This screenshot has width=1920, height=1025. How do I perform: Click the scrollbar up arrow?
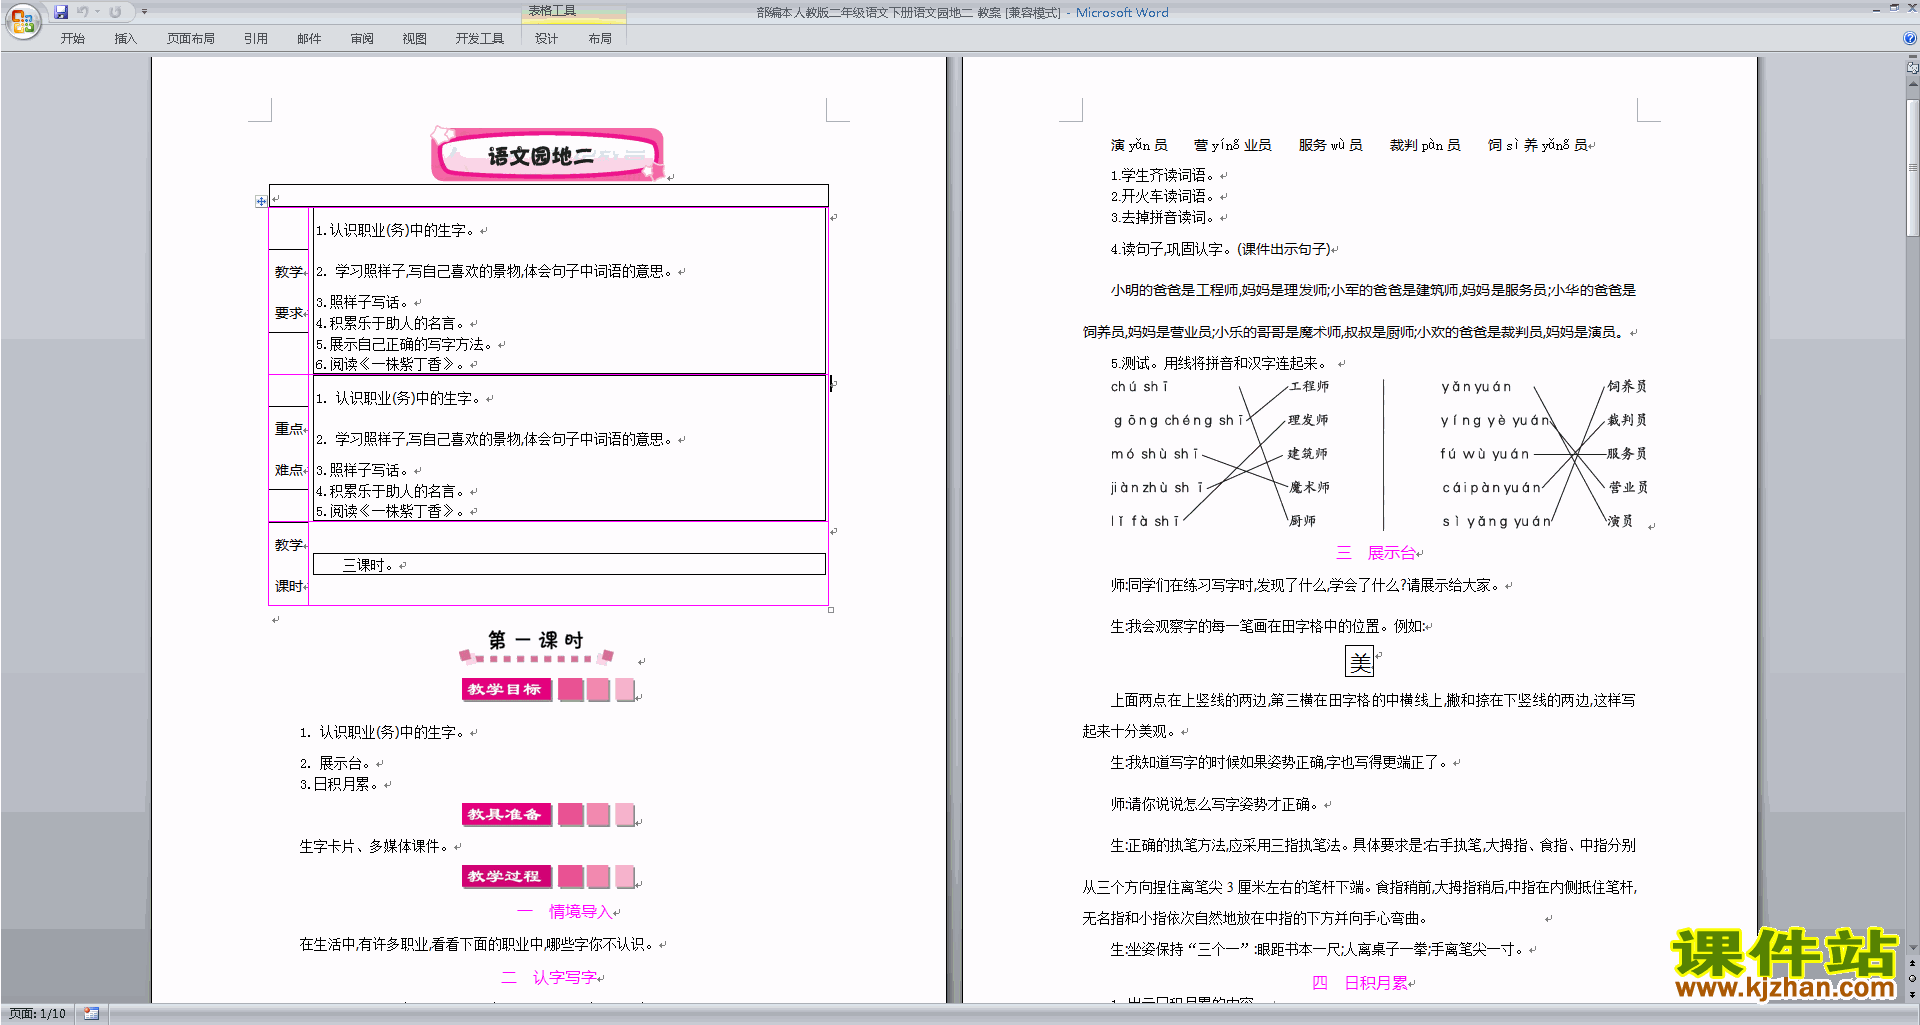(x=1912, y=84)
